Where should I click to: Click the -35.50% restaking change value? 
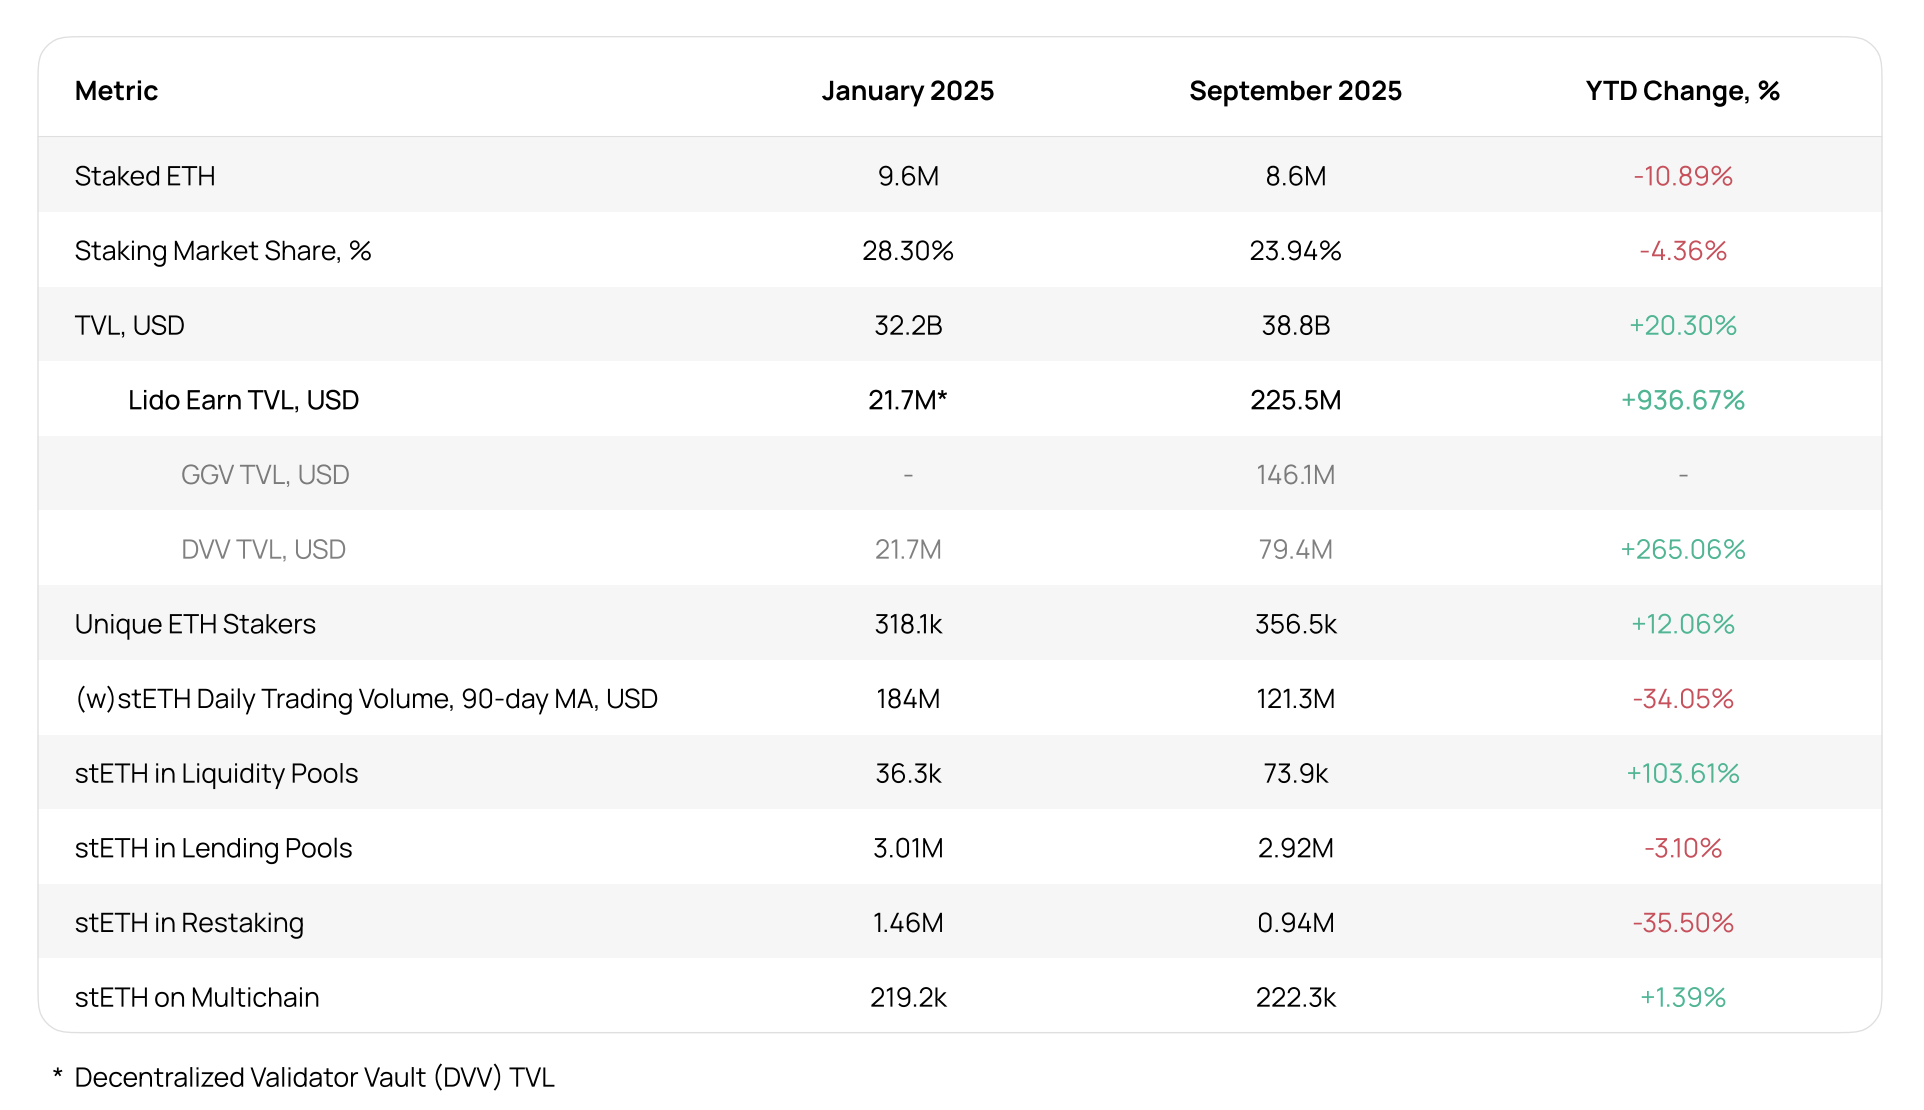(1682, 923)
